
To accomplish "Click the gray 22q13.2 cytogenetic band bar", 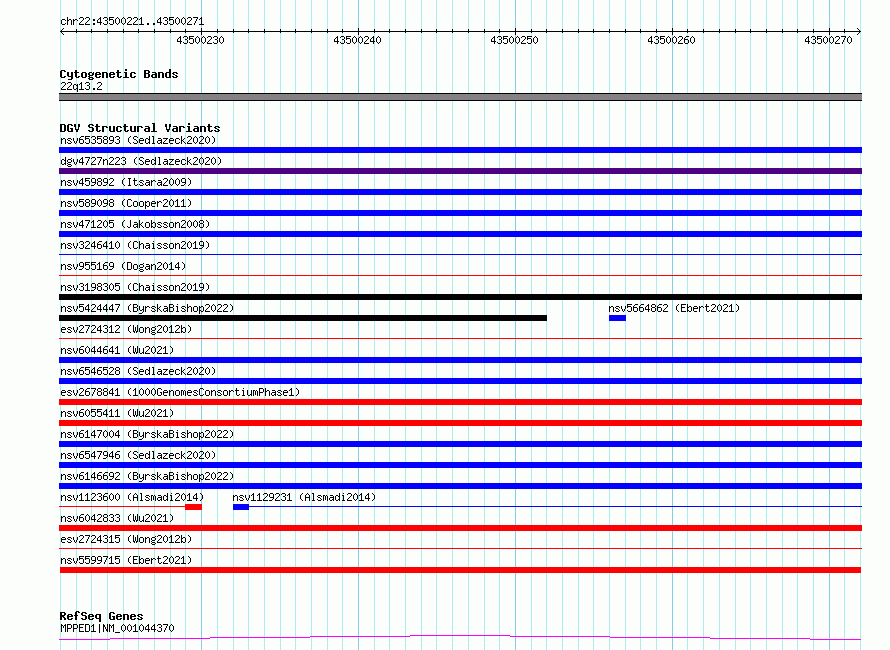I will (x=460, y=97).
